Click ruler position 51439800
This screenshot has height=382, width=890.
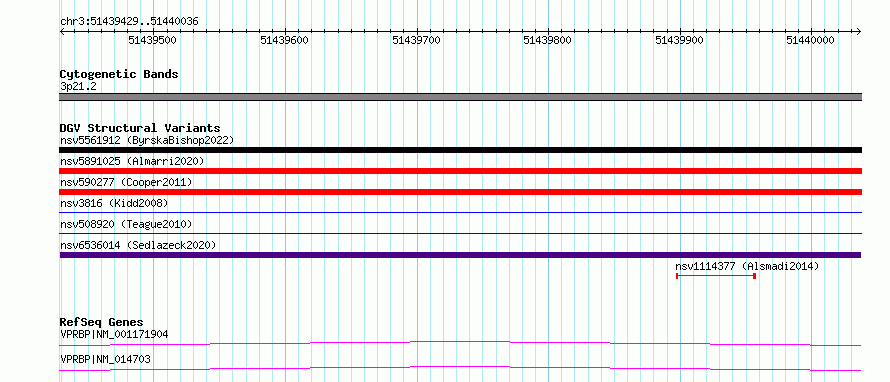click(548, 40)
